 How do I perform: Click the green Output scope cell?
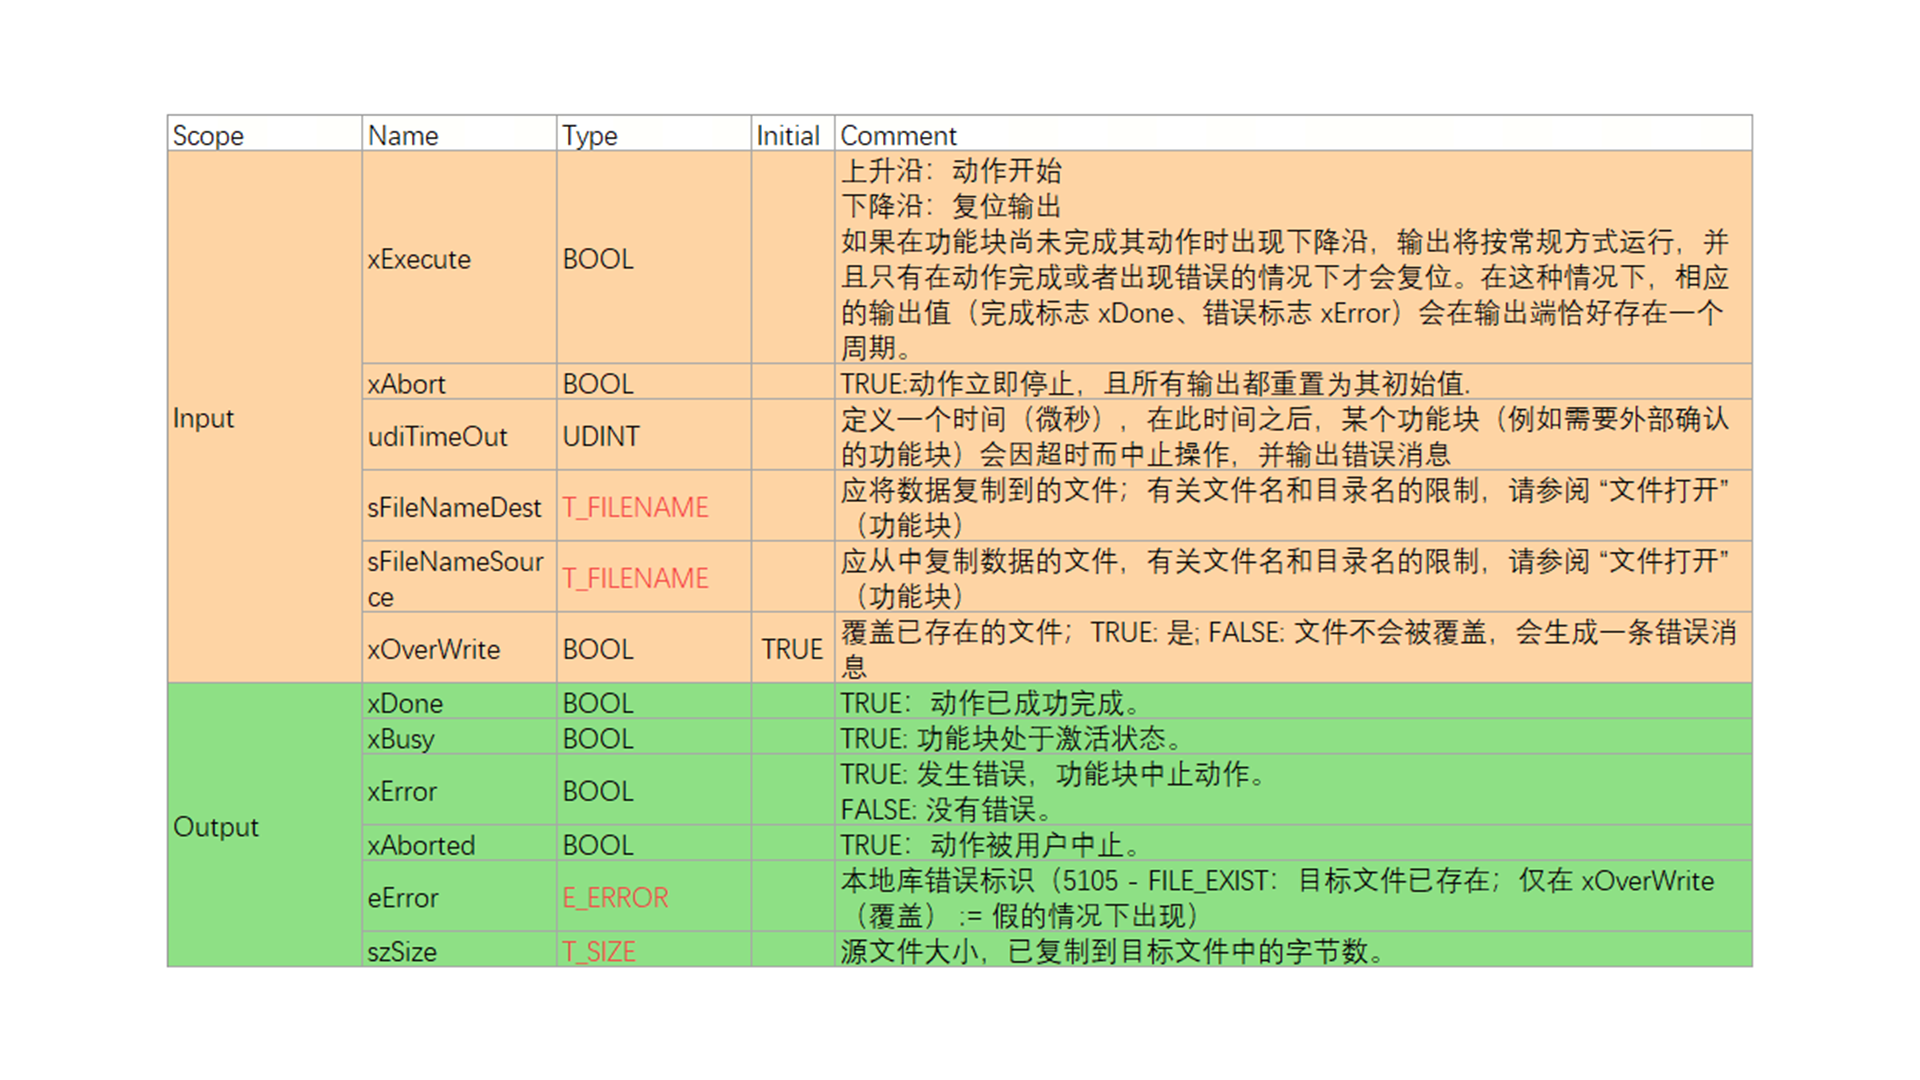click(x=216, y=827)
